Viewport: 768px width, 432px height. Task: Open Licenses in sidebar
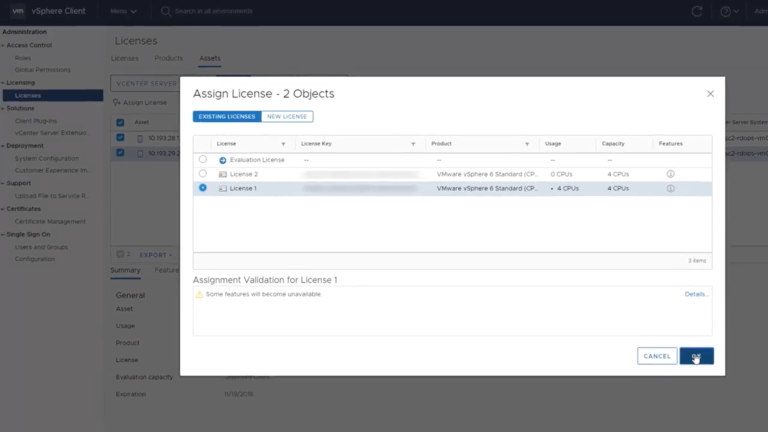click(x=53, y=96)
